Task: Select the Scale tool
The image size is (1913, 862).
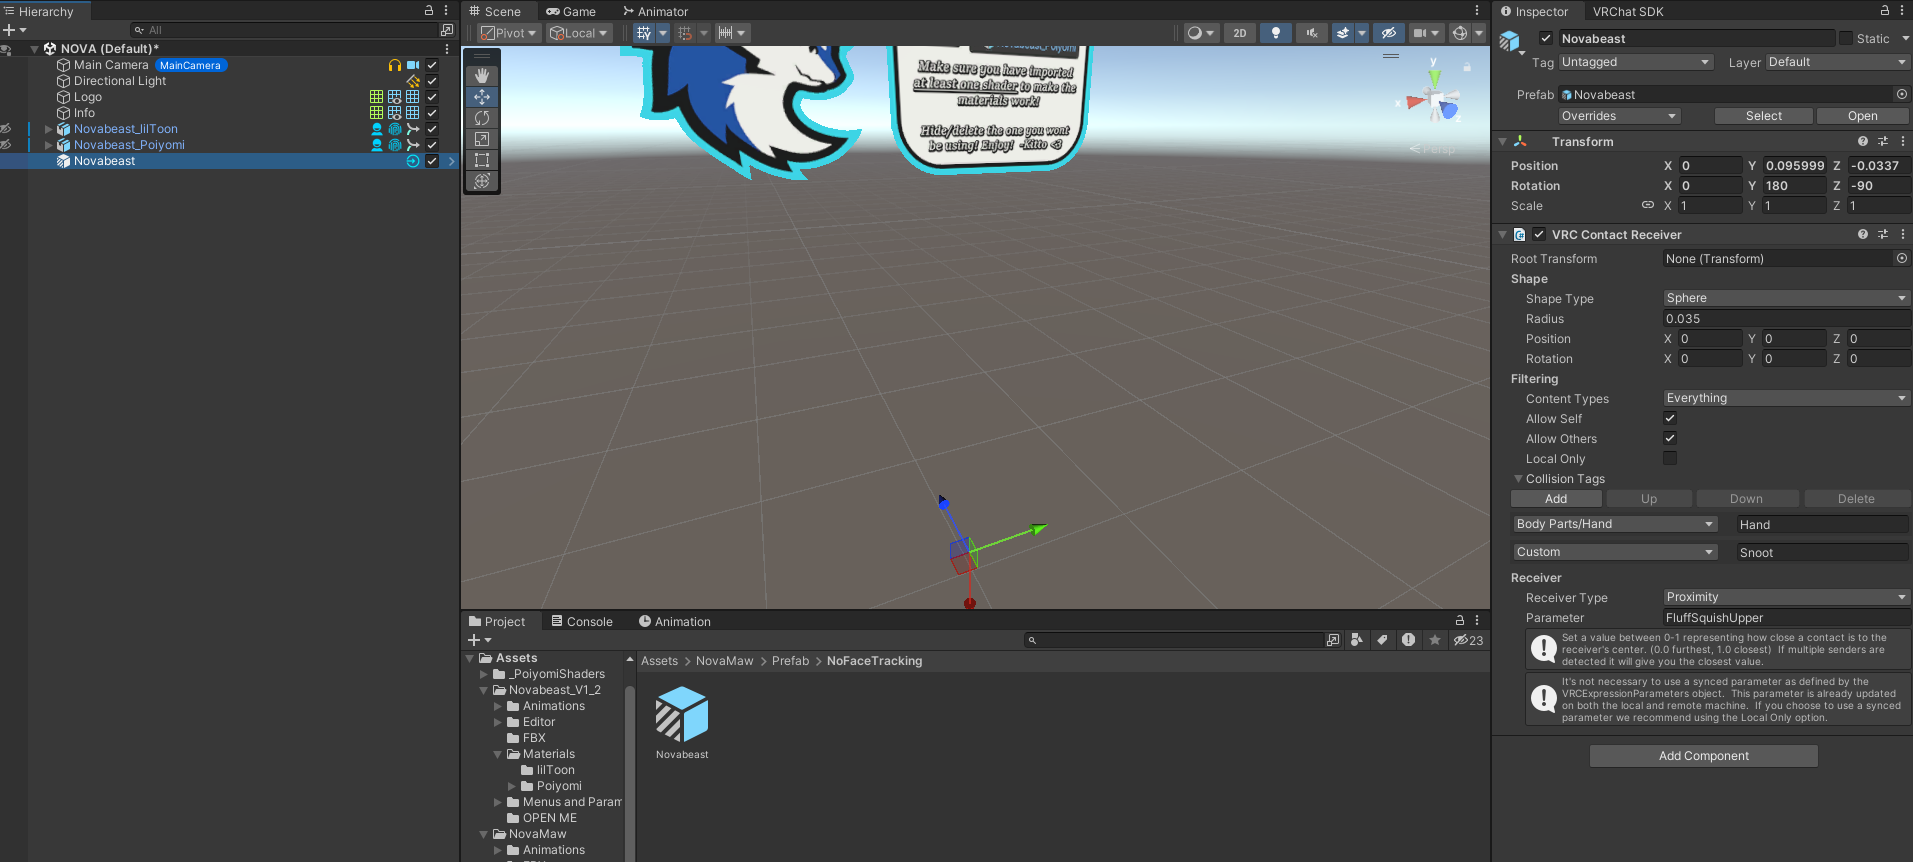Action: point(482,139)
